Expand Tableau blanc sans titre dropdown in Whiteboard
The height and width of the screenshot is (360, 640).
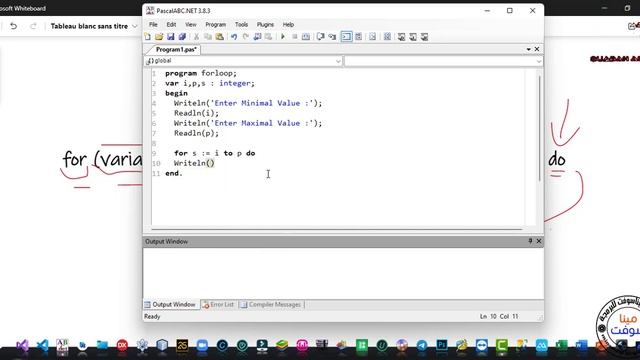click(x=134, y=26)
